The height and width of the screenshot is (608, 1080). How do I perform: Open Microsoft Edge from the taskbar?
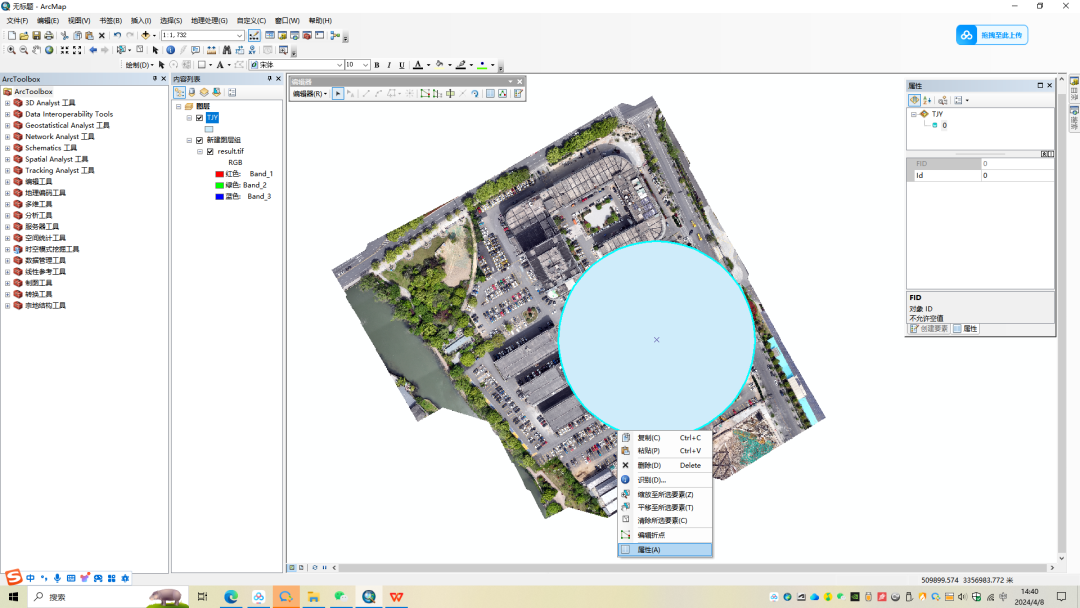[231, 597]
